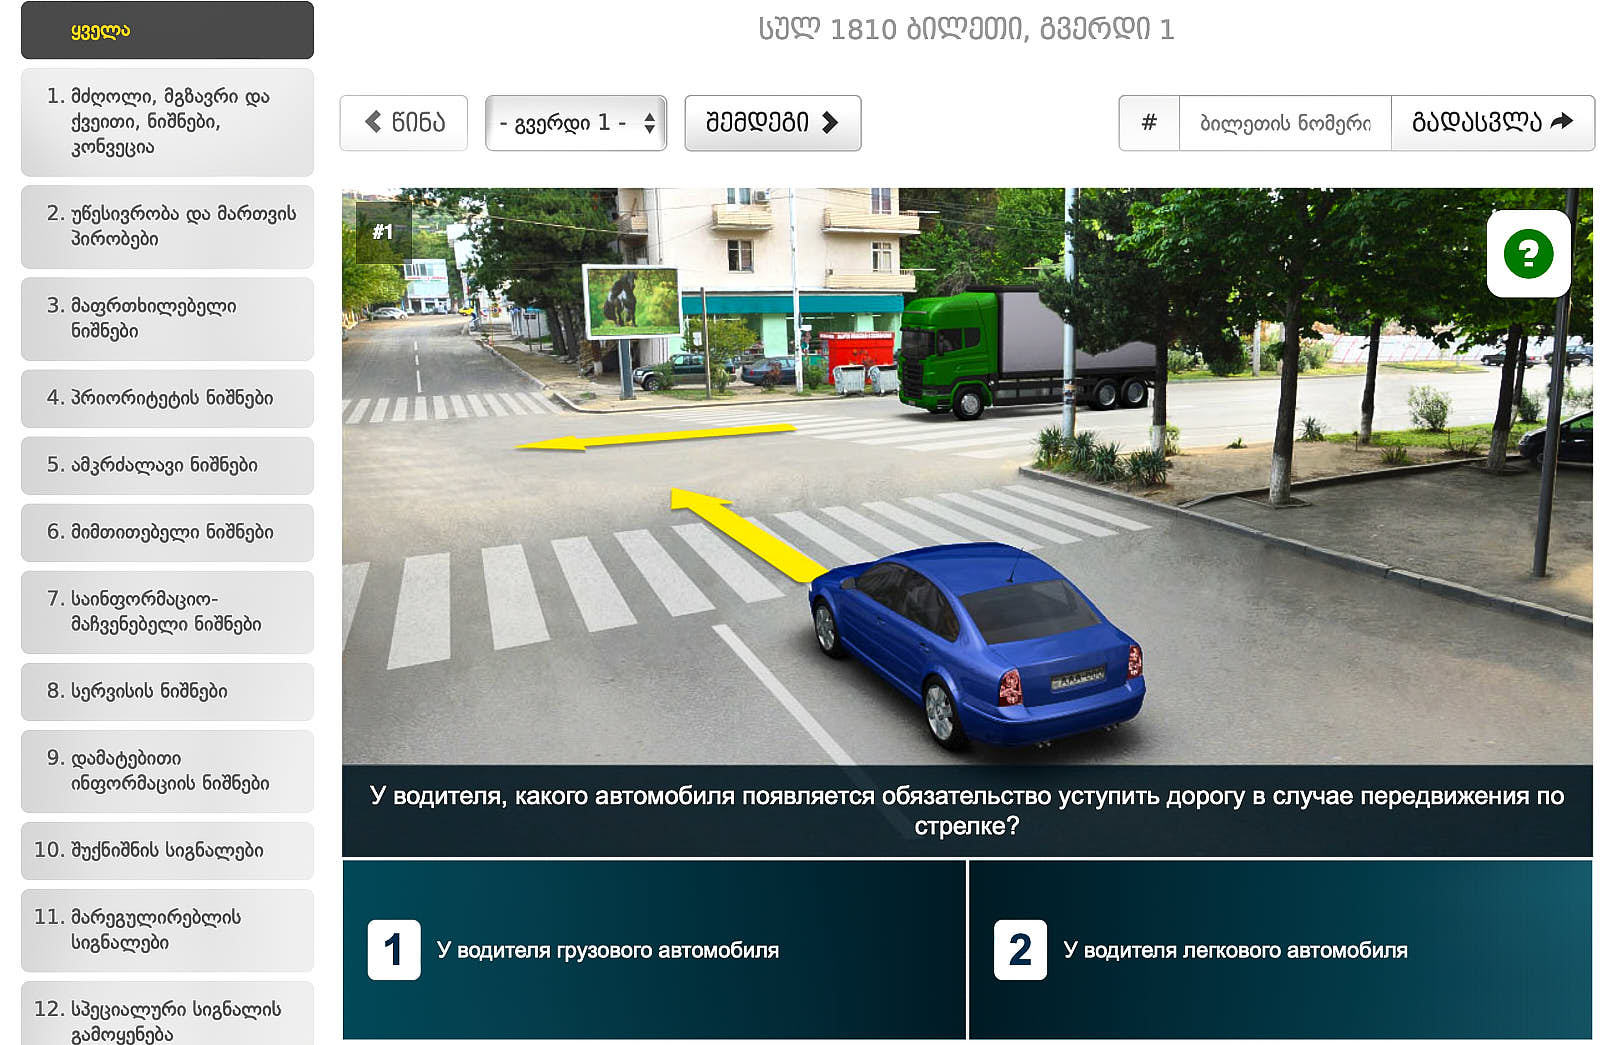The width and height of the screenshot is (1600, 1045).
Task: Open the გვერდი 1 page dropdown
Action: 576,123
